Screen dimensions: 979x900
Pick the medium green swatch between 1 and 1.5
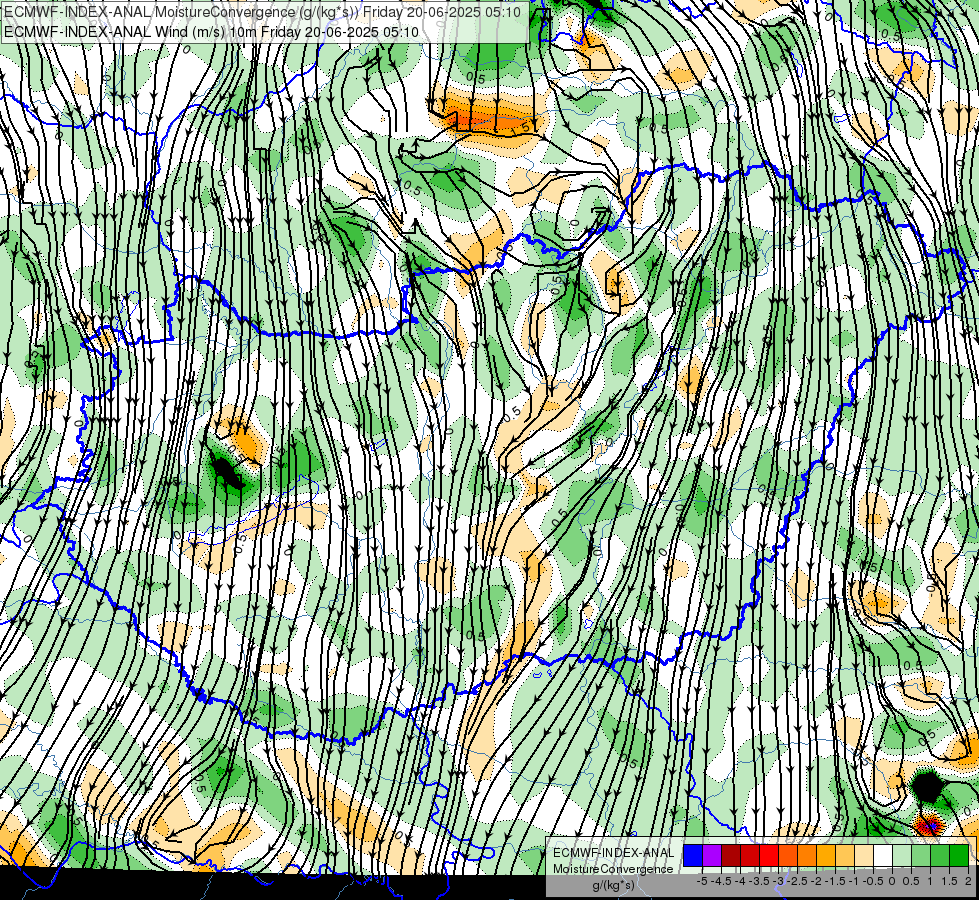pyautogui.click(x=940, y=856)
